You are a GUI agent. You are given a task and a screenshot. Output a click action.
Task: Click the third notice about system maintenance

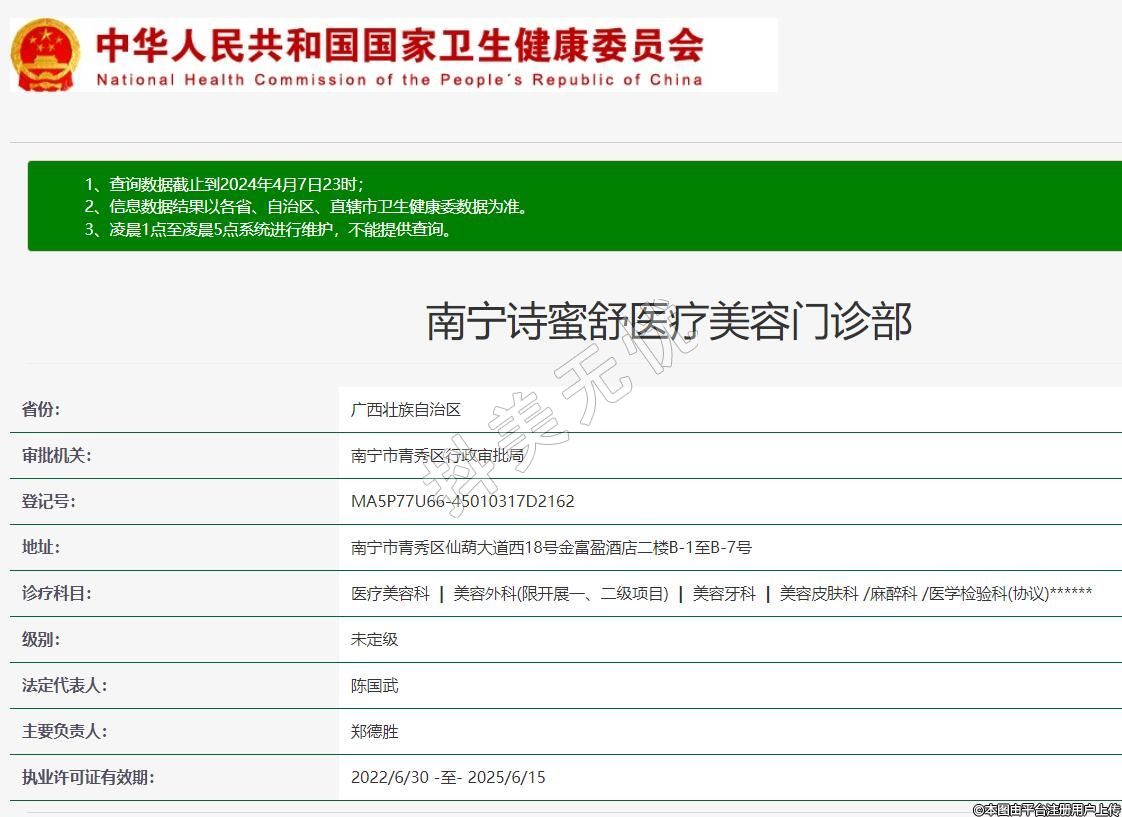[x=282, y=230]
